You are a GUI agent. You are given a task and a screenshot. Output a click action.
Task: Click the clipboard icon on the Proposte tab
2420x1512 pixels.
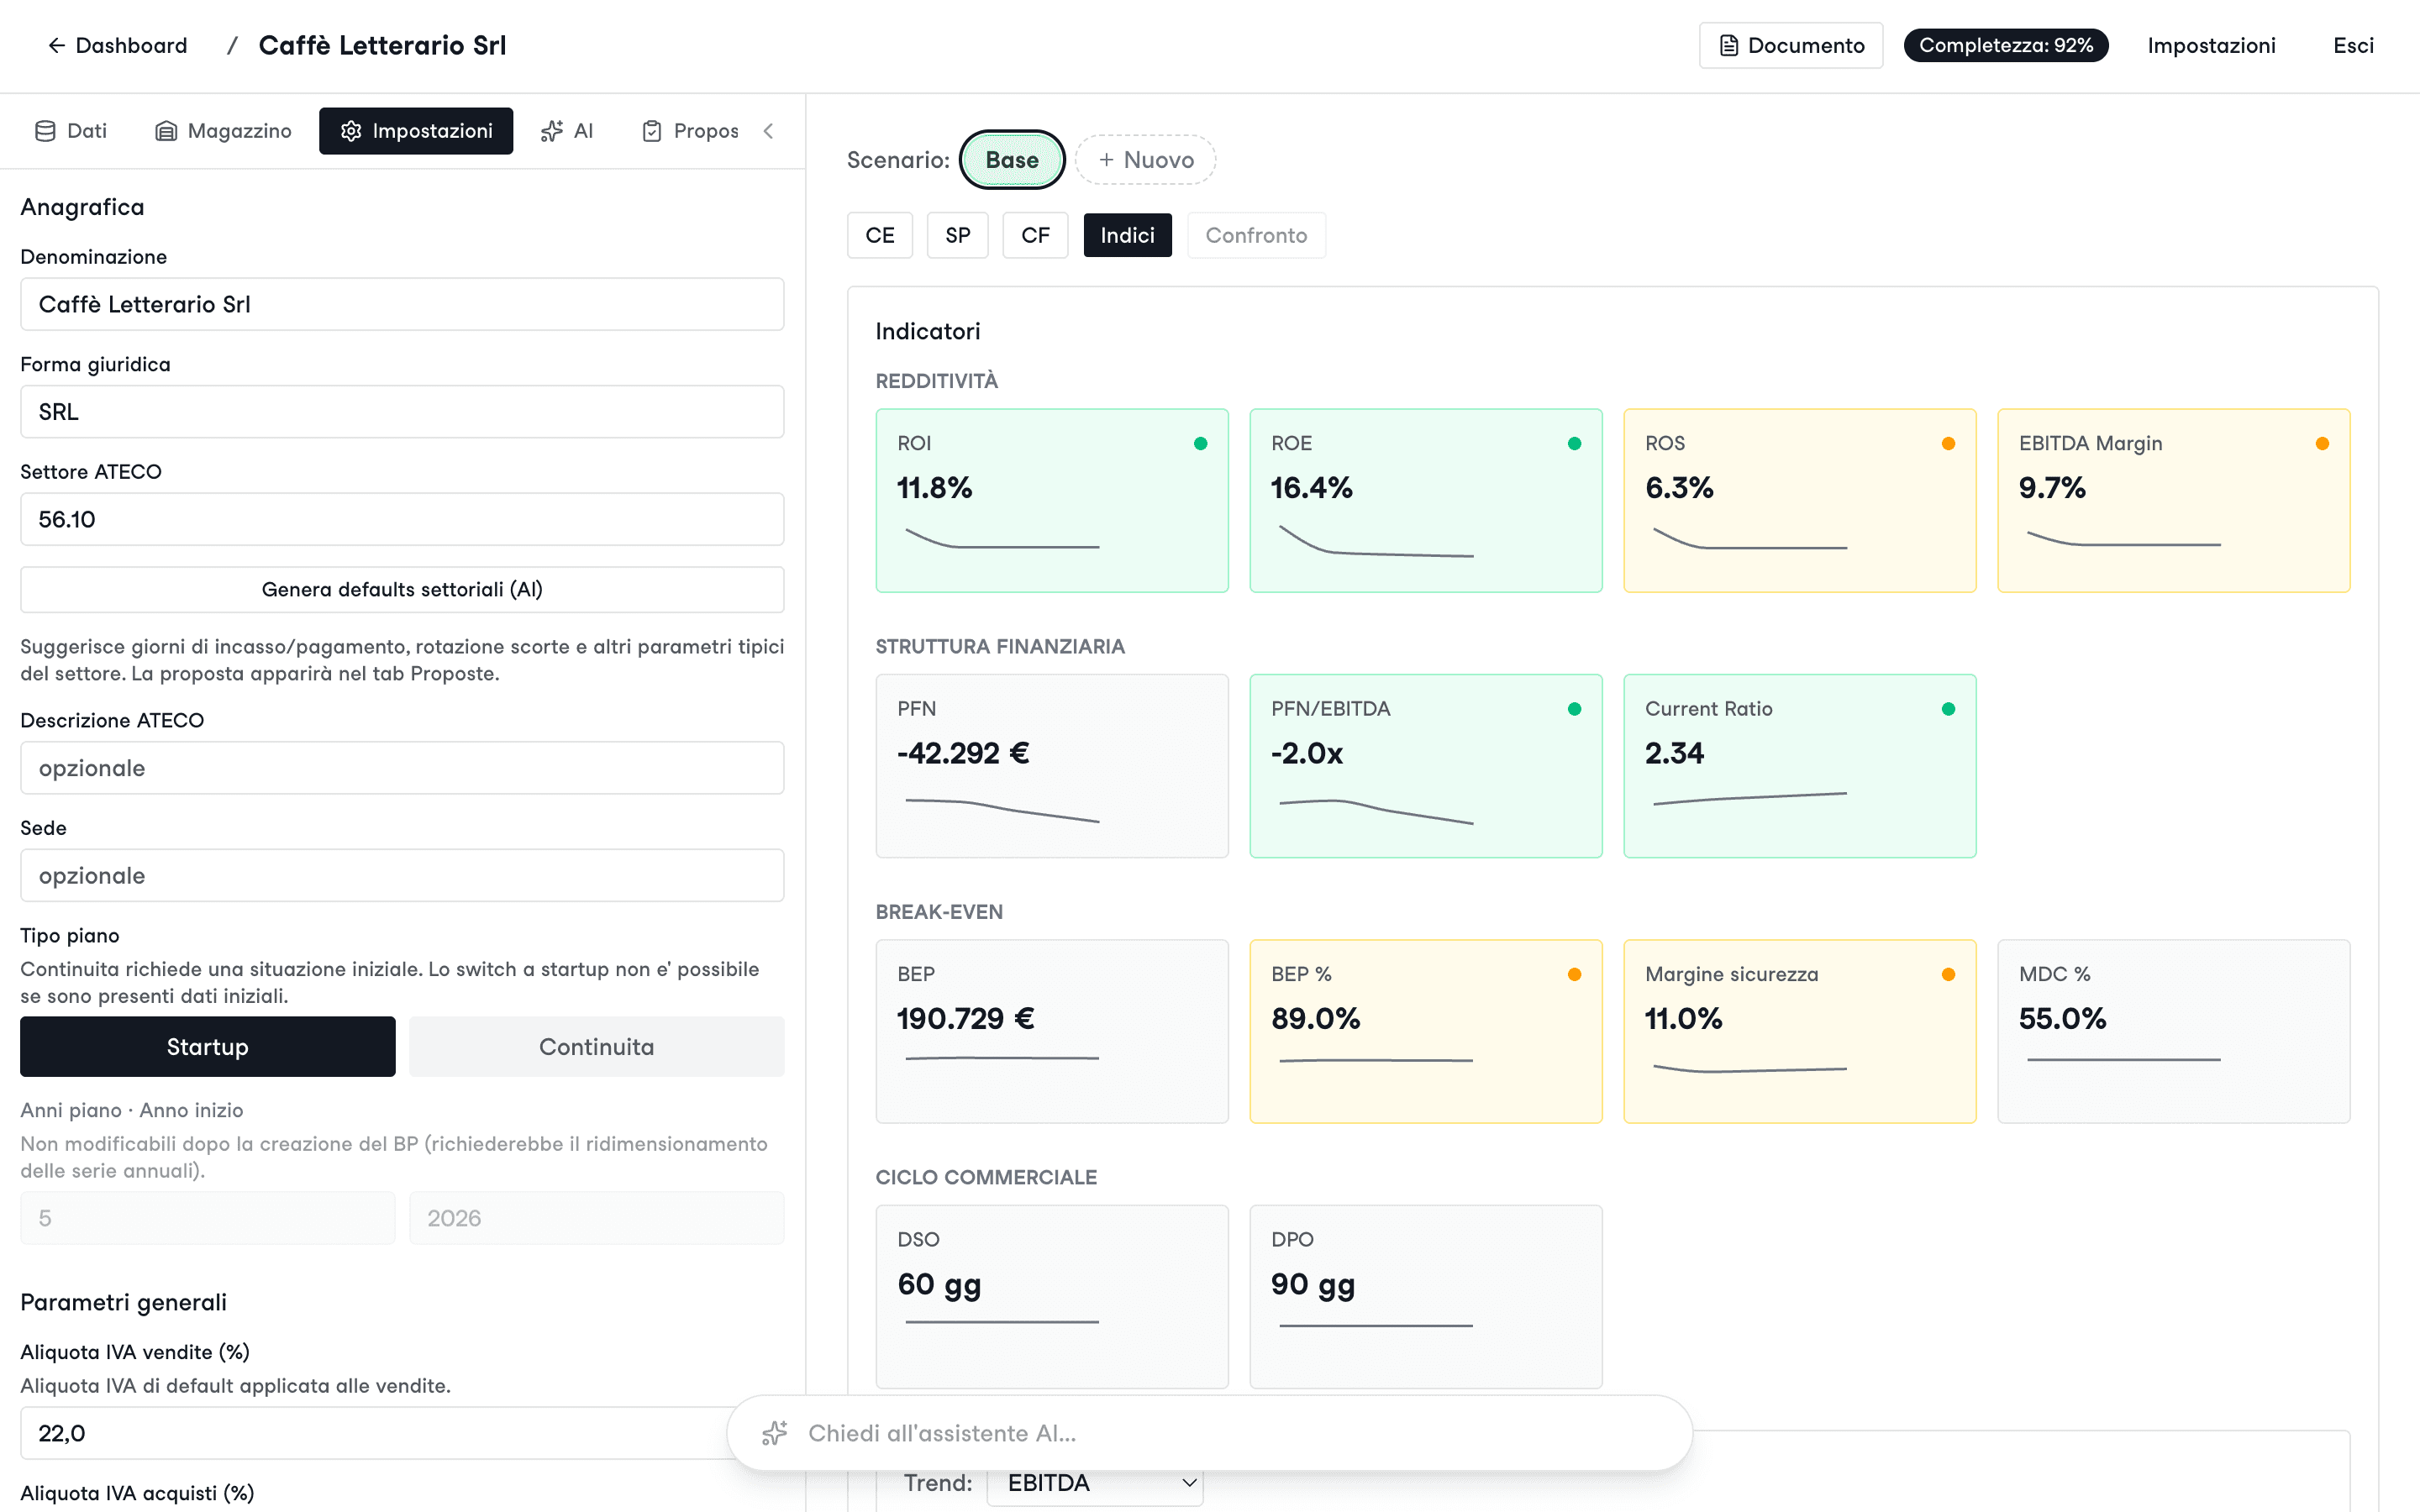[652, 131]
